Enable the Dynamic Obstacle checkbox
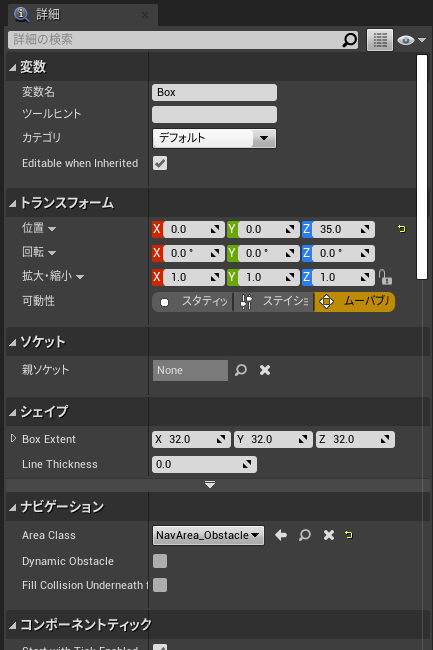 point(160,561)
